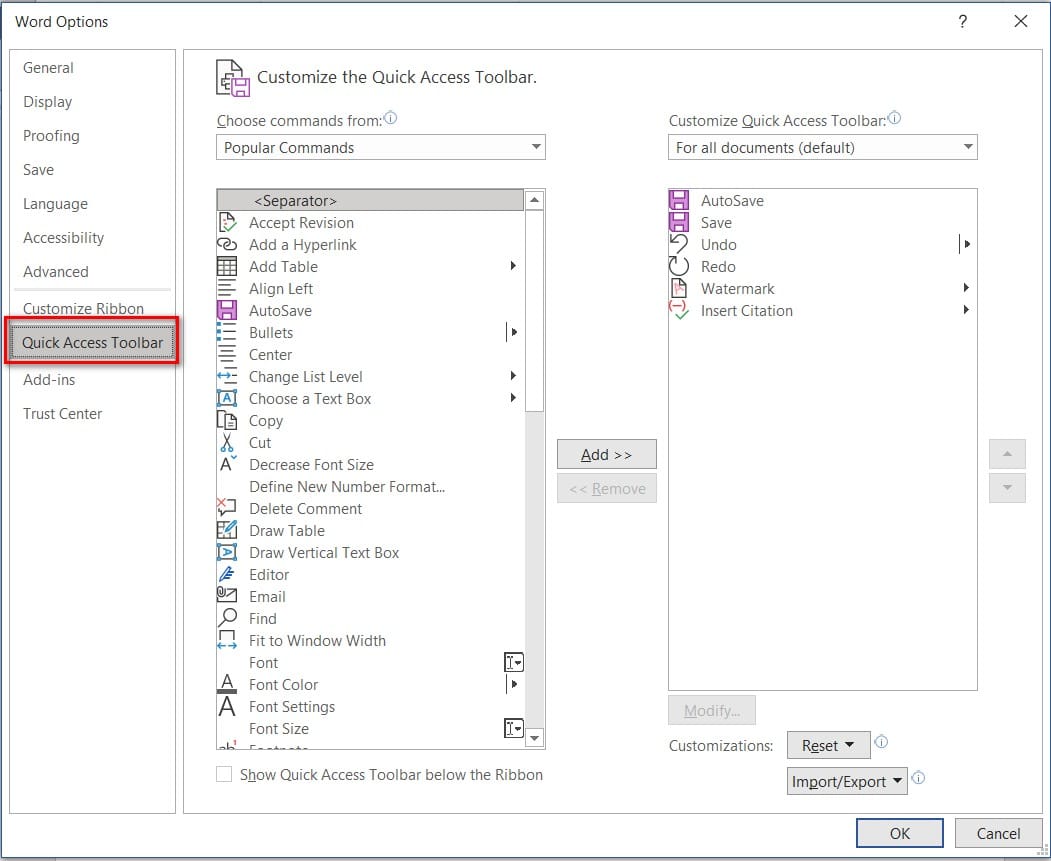Open the Reset customizations dropdown

(828, 745)
